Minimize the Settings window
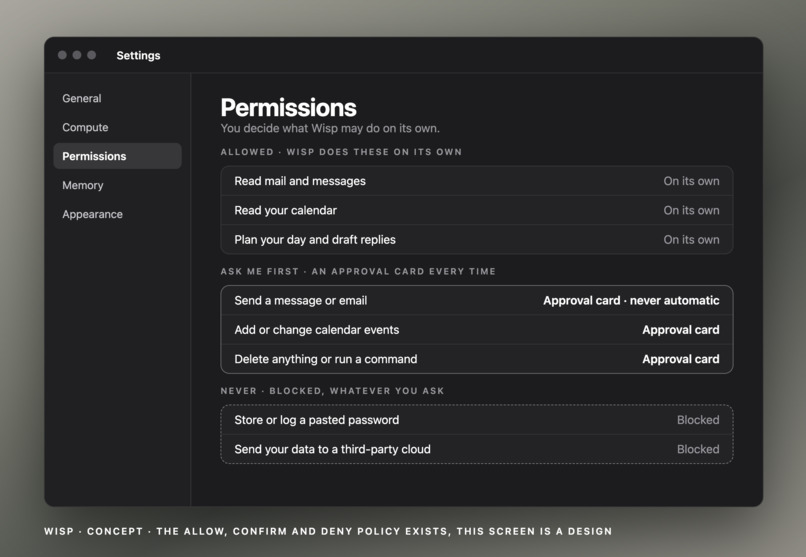Image resolution: width=806 pixels, height=557 pixels. pyautogui.click(x=77, y=55)
